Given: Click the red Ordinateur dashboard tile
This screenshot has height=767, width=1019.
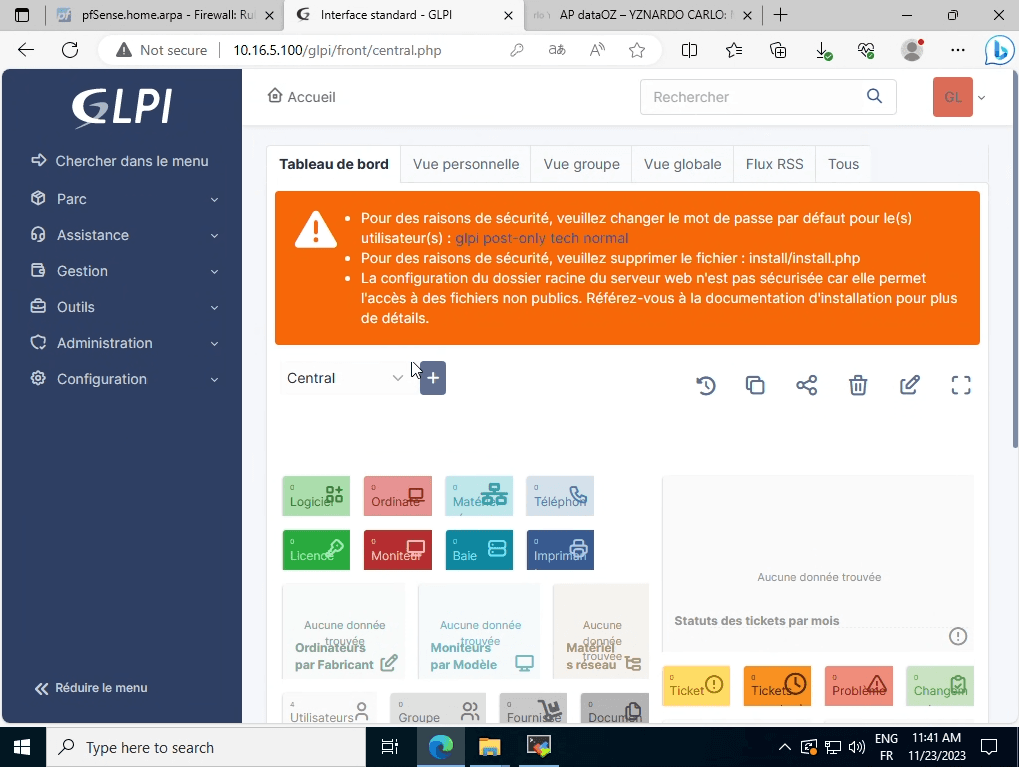Looking at the screenshot, I should click(x=397, y=496).
